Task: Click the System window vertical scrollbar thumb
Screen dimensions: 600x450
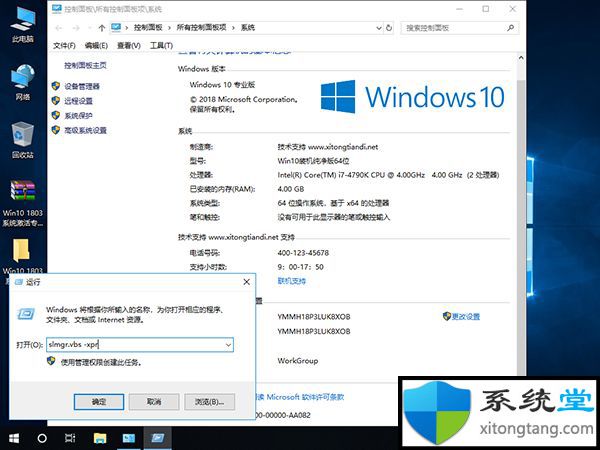Action: (521, 226)
